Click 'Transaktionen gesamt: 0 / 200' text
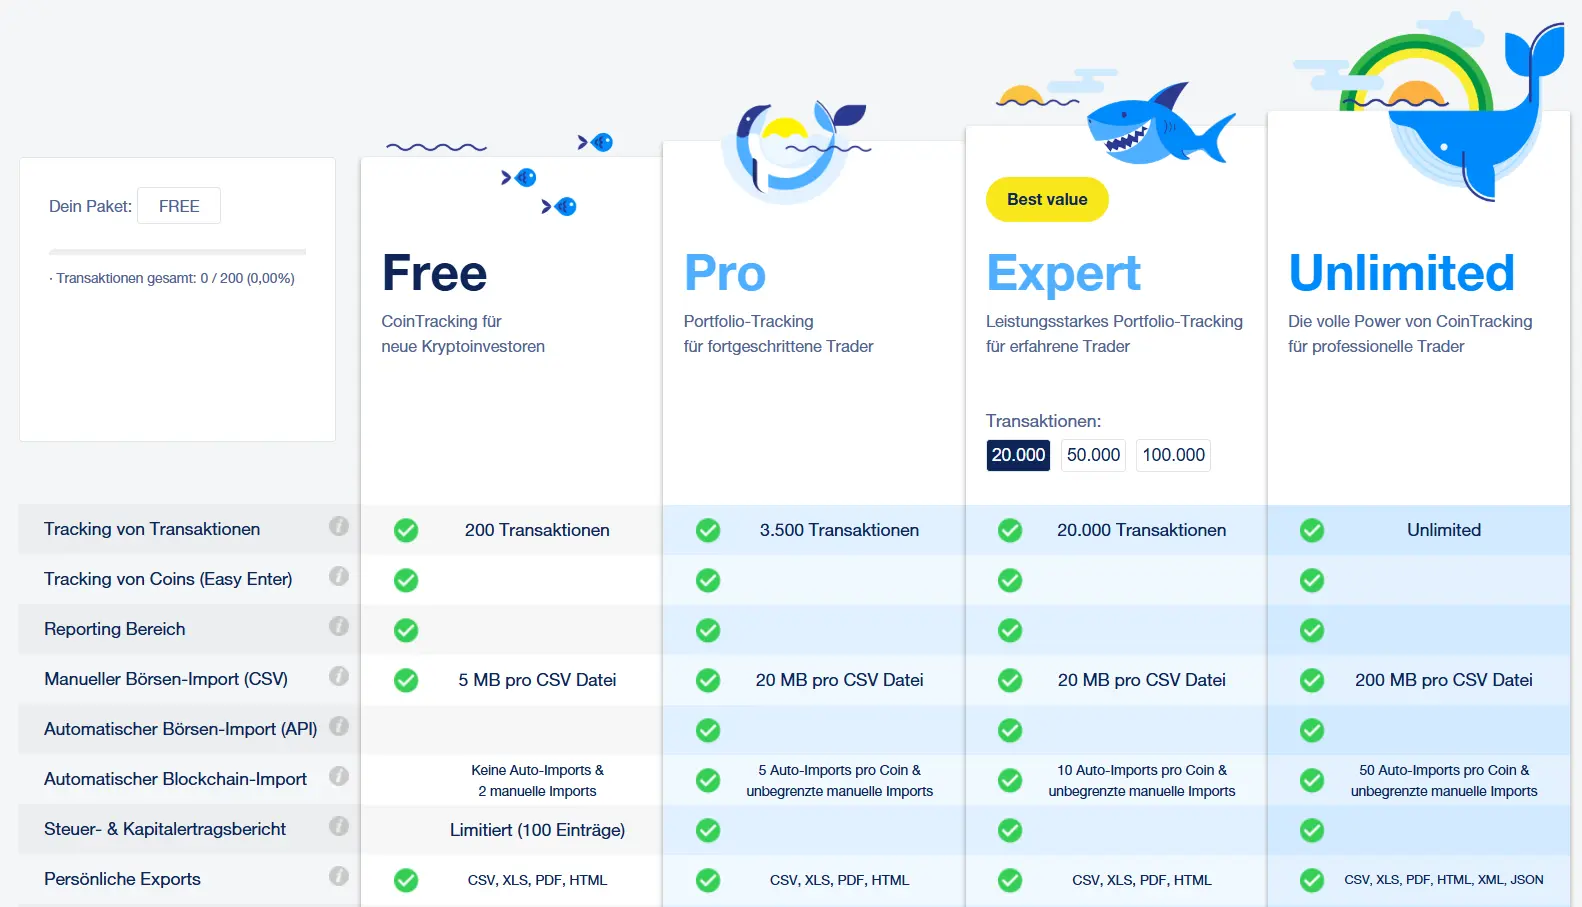This screenshot has height=907, width=1582. tap(172, 278)
